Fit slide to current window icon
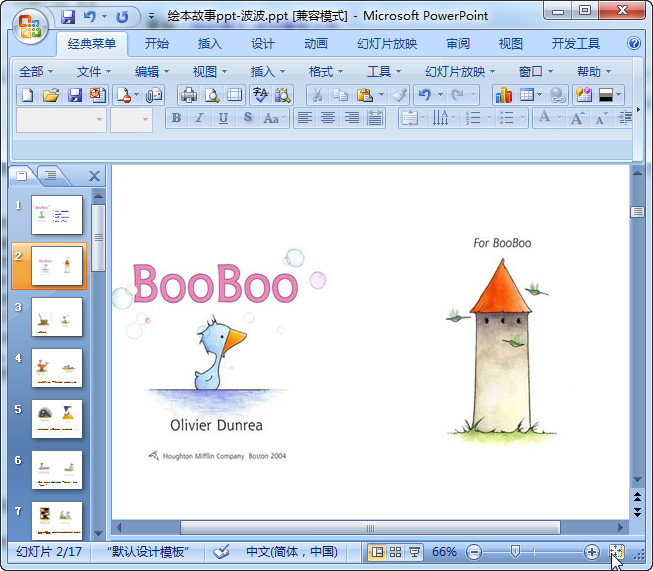The image size is (653, 571). click(617, 552)
